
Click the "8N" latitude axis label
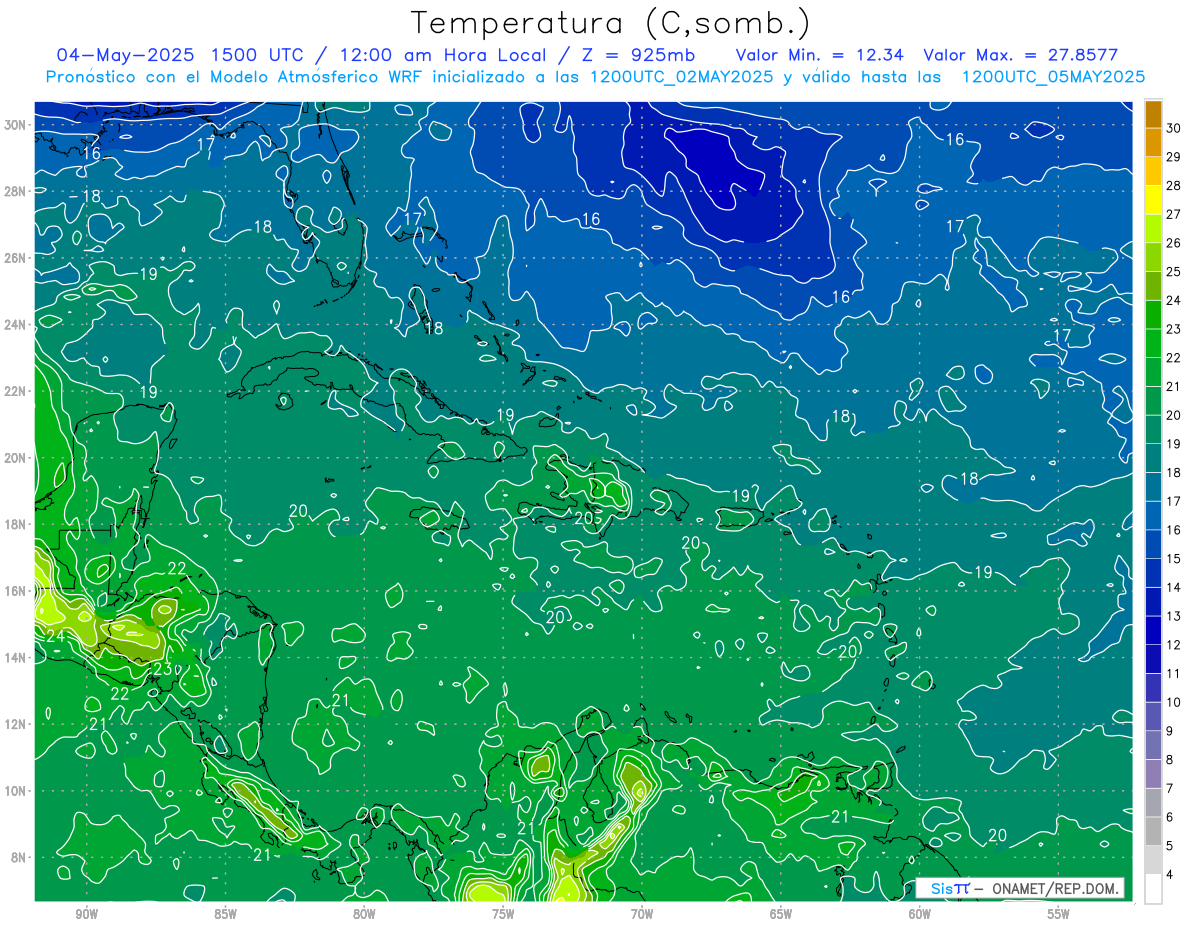click(20, 857)
